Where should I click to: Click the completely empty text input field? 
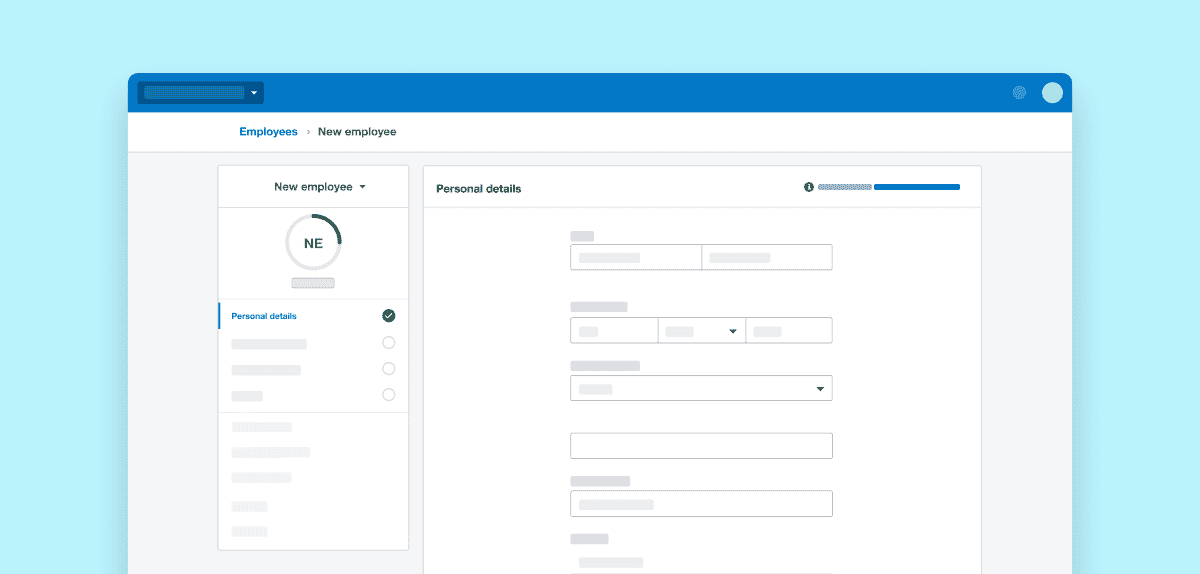click(x=701, y=446)
